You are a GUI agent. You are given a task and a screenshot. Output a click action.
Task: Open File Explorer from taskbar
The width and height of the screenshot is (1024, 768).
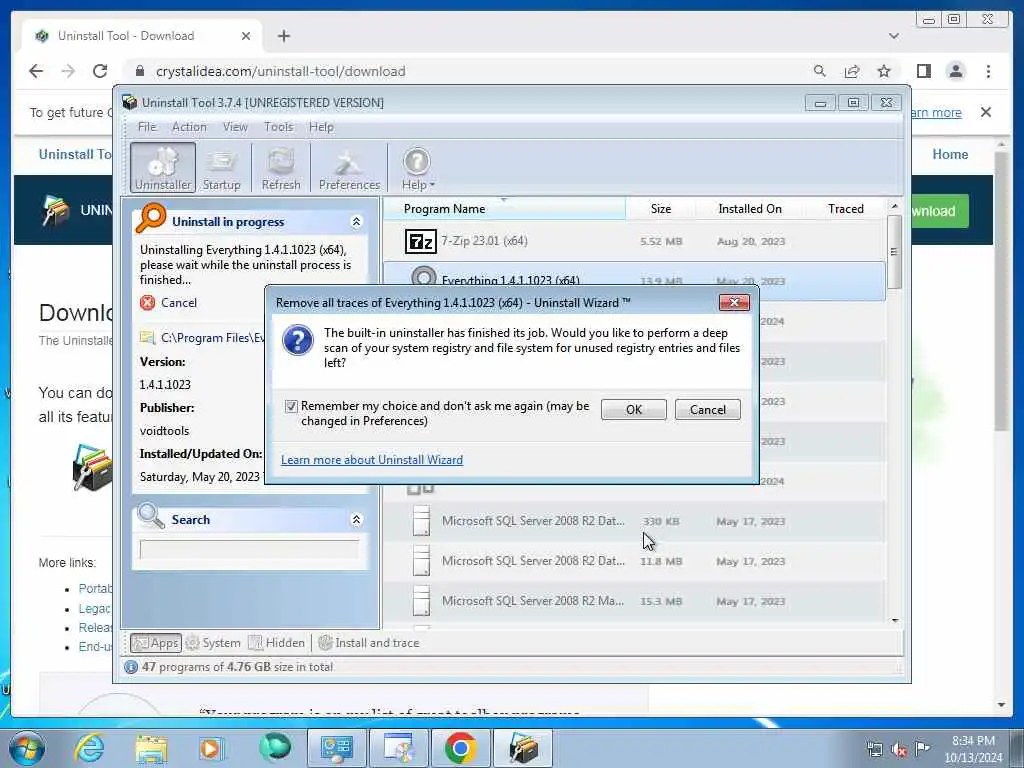click(152, 748)
